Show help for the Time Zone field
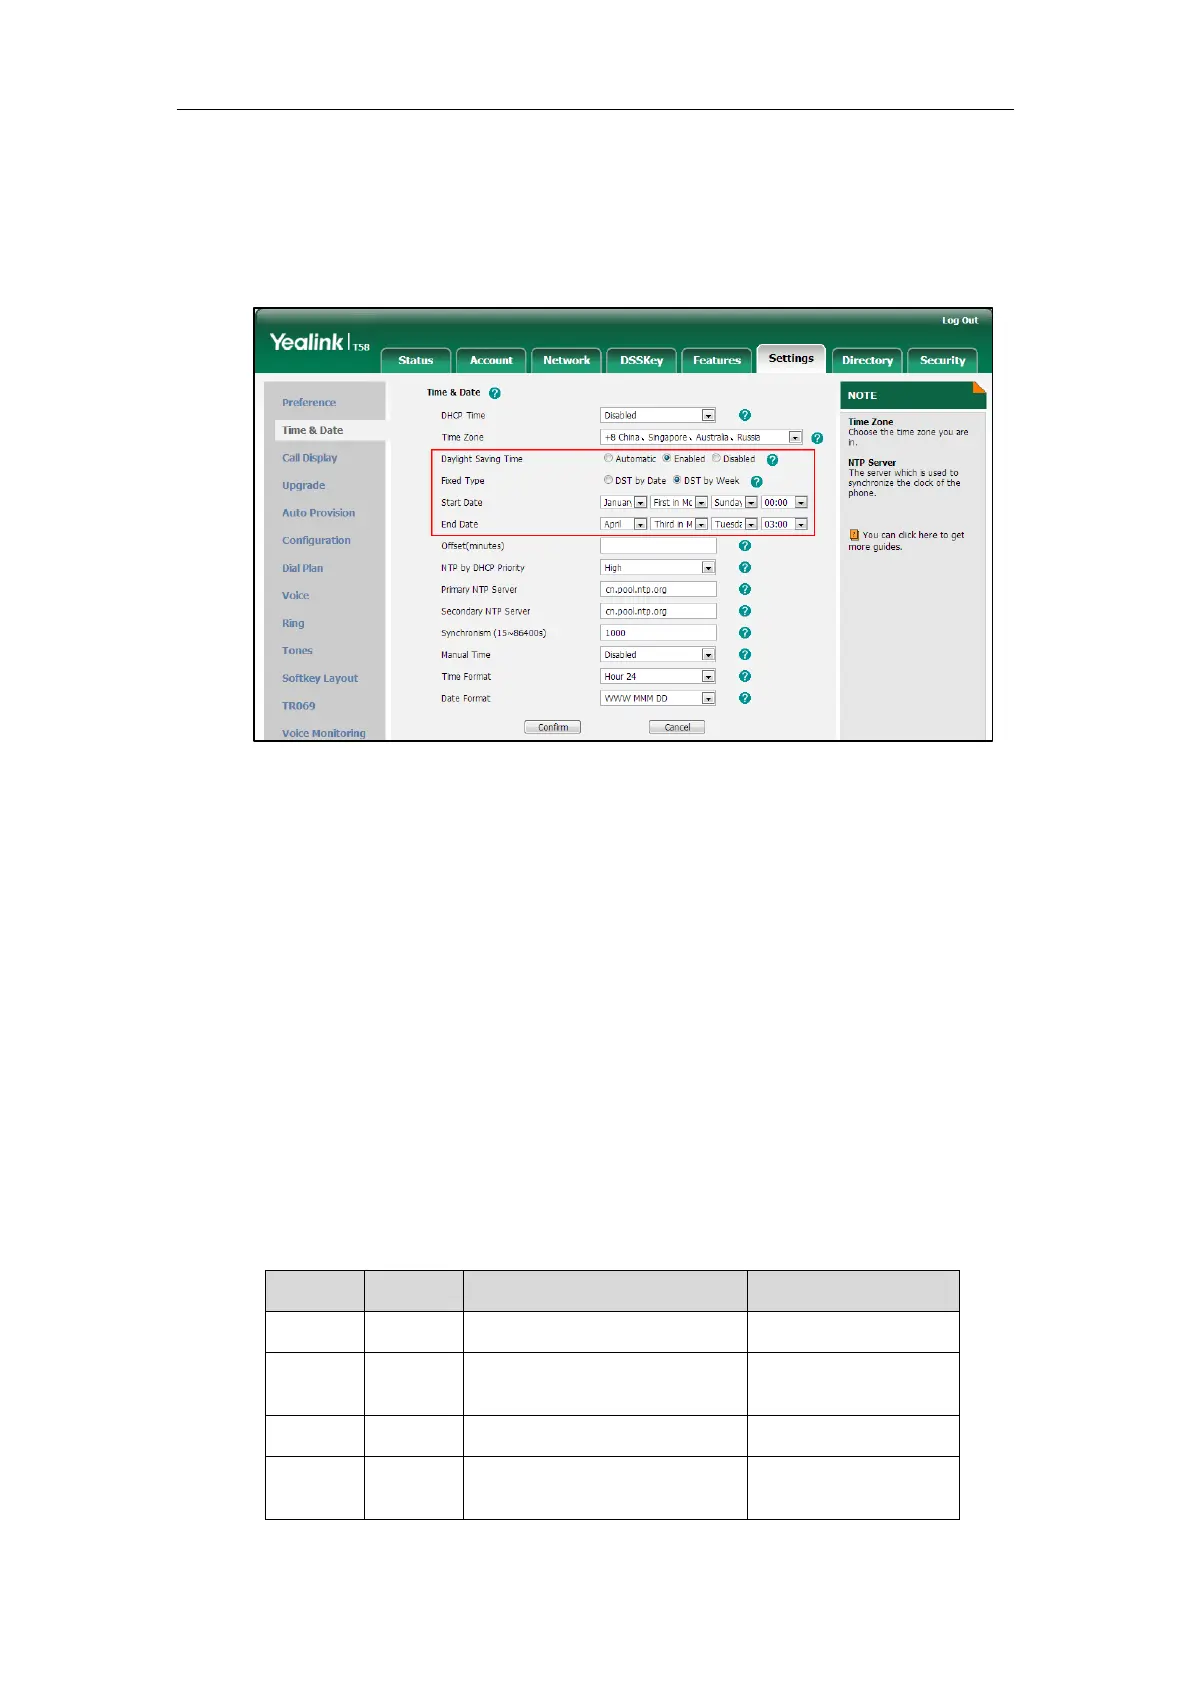The image size is (1191, 1684). coord(817,438)
